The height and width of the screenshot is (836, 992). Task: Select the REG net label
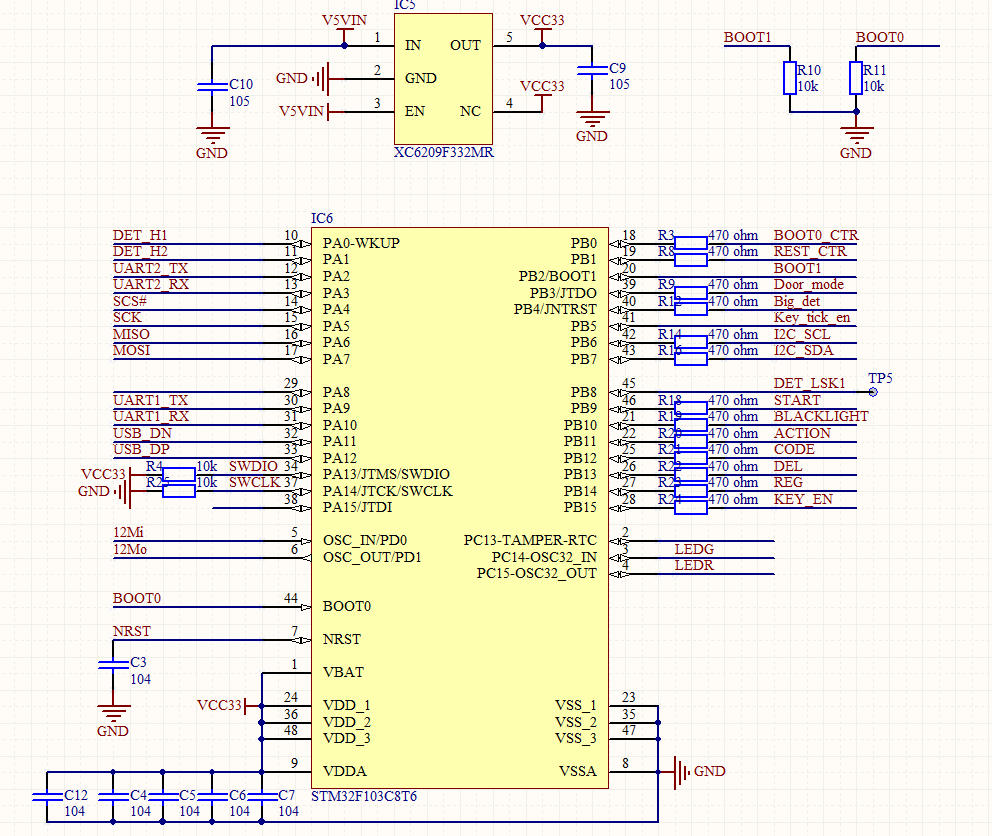click(788, 482)
